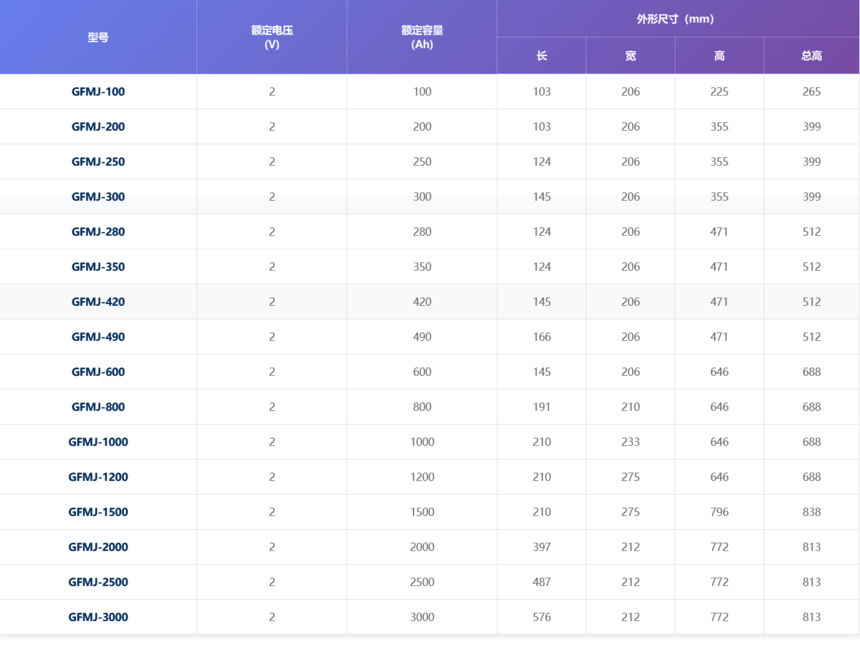This screenshot has width=860, height=665.
Task: Click the 长 sub-column header
Action: tap(541, 55)
